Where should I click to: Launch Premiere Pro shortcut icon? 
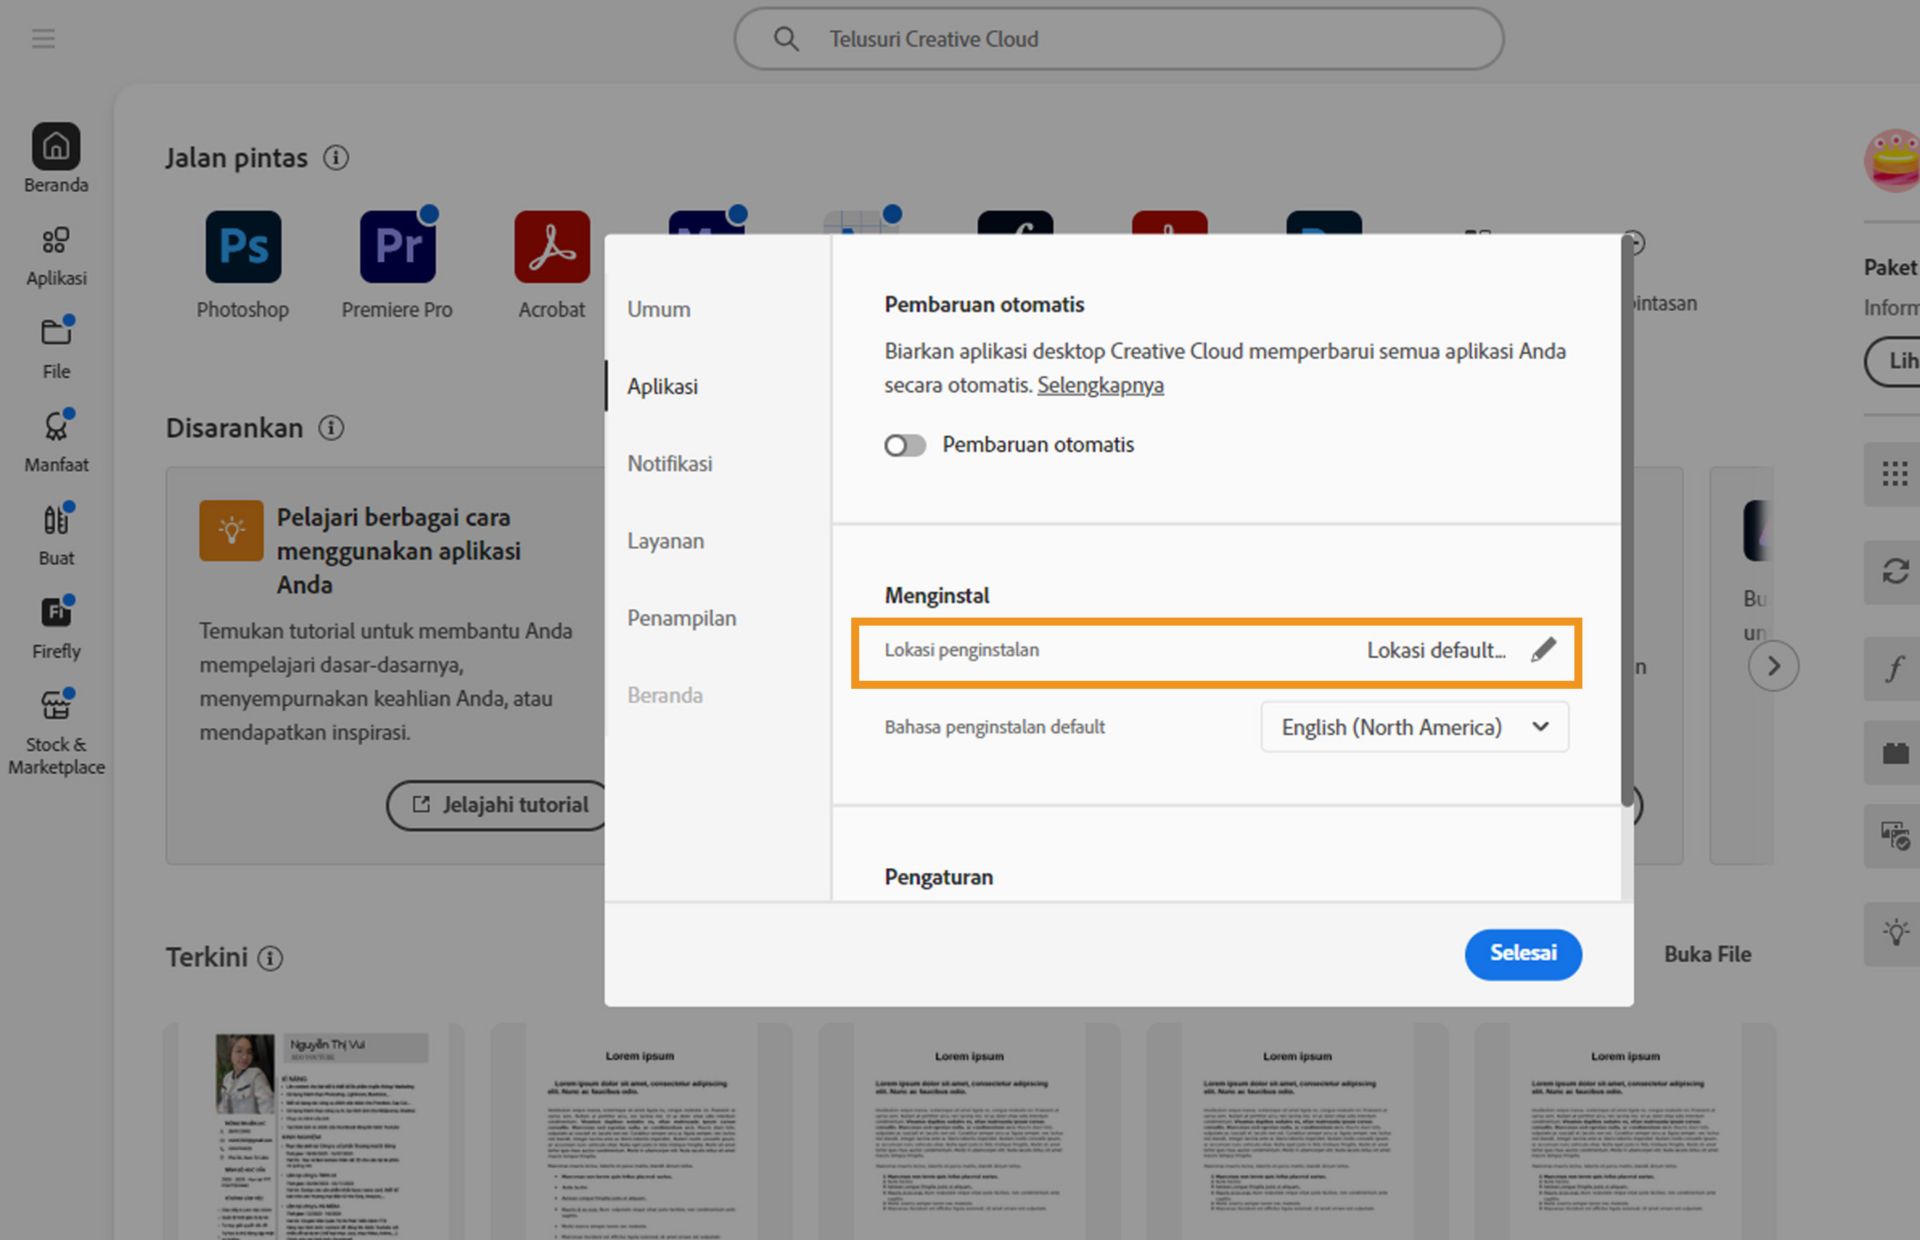397,247
